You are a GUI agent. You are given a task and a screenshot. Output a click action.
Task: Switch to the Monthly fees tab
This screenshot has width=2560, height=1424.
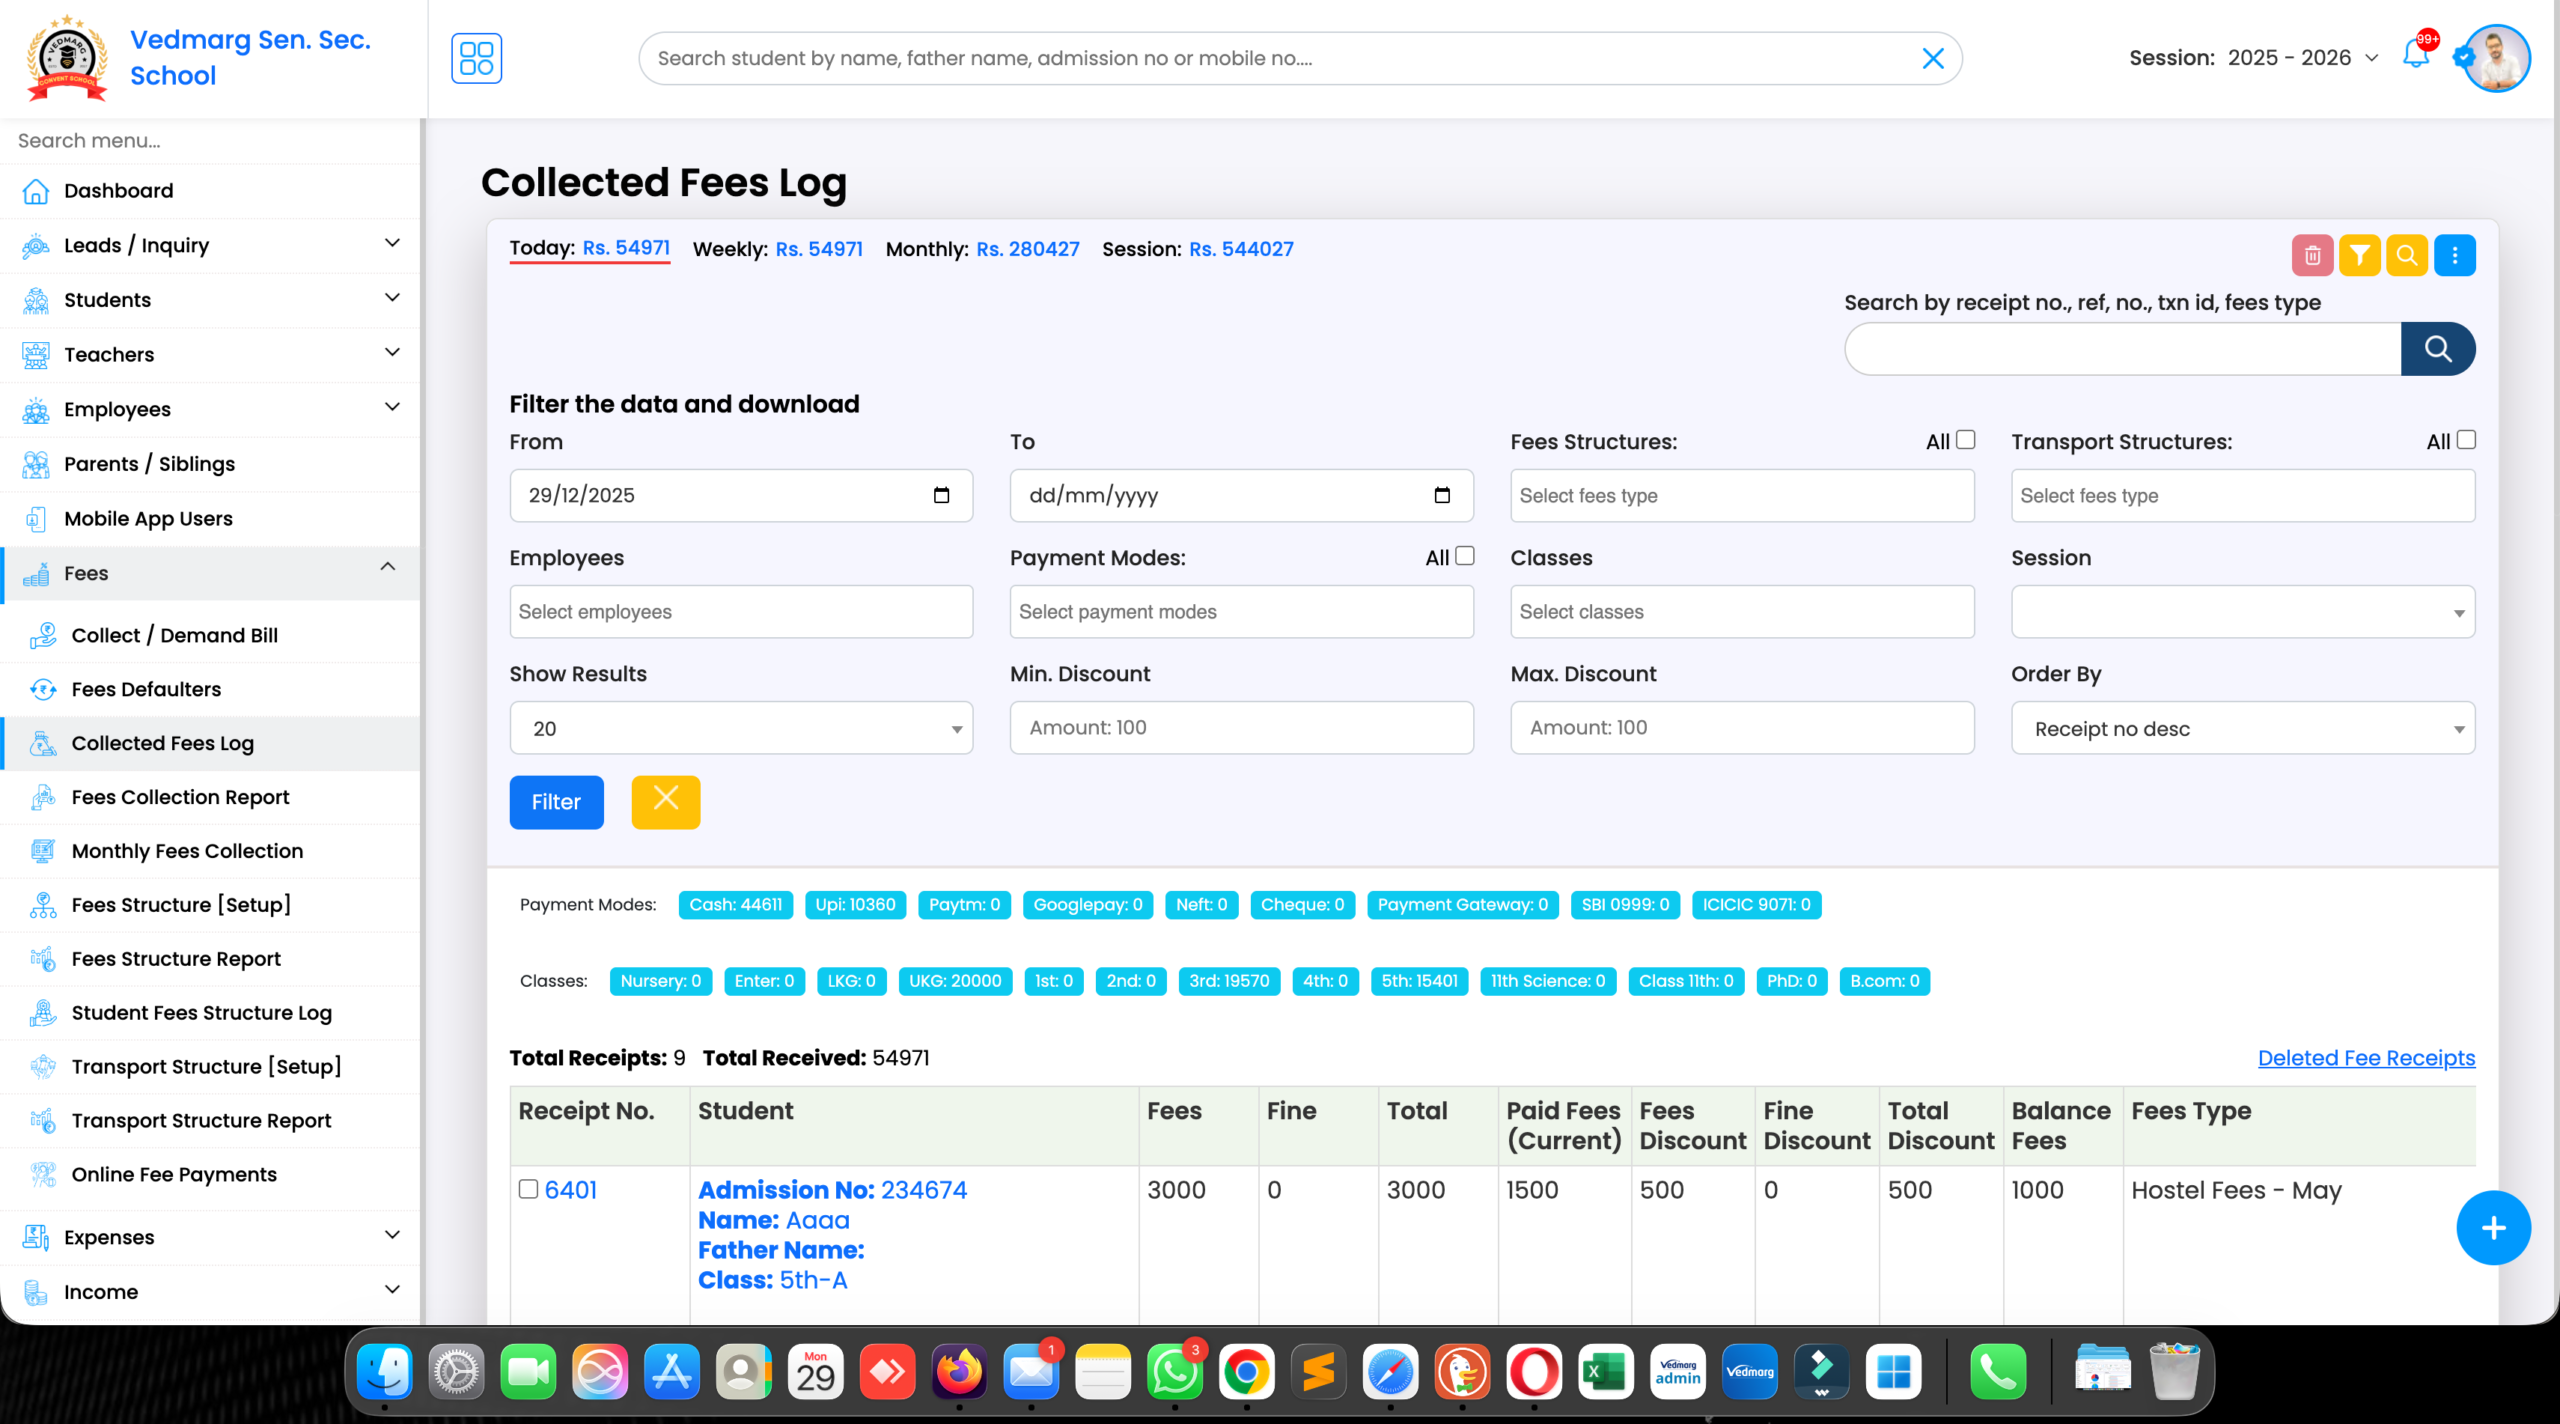(x=982, y=249)
